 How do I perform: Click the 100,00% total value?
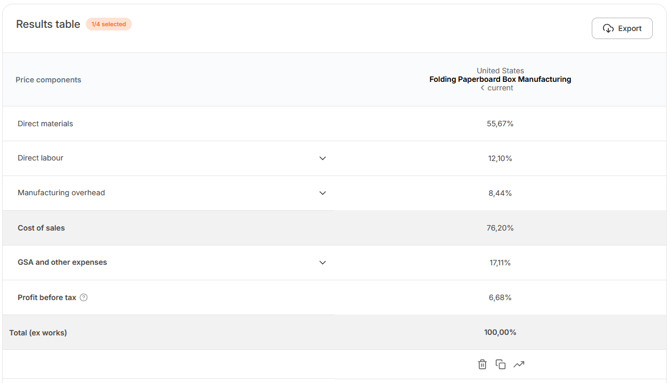click(x=500, y=332)
